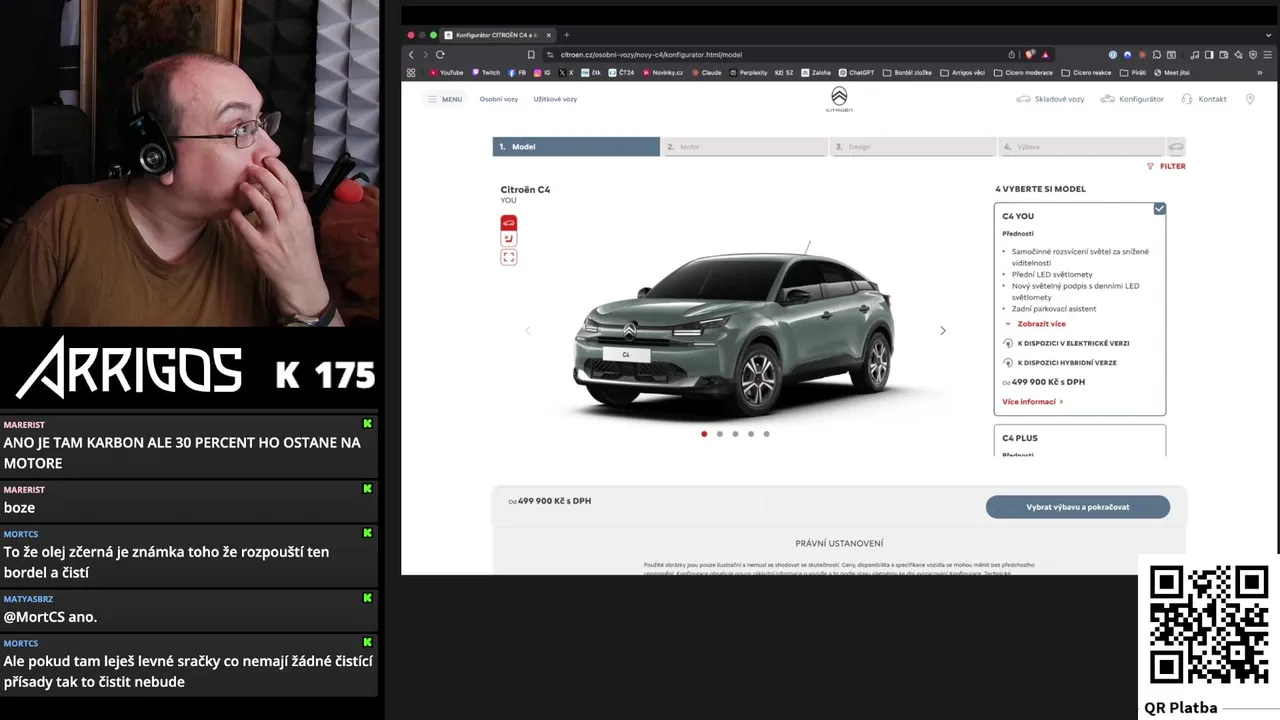
Task: Open Arrigos věci bookmark folder
Action: tap(962, 72)
